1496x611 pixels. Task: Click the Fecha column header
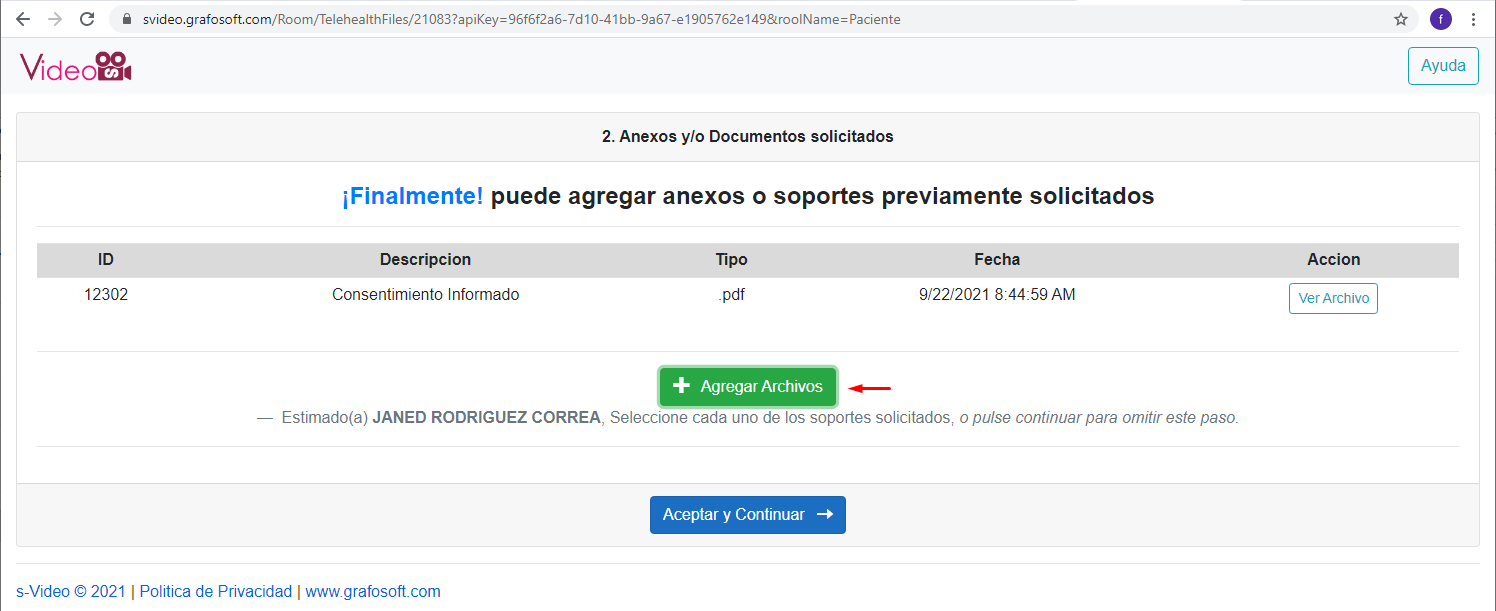pos(996,259)
